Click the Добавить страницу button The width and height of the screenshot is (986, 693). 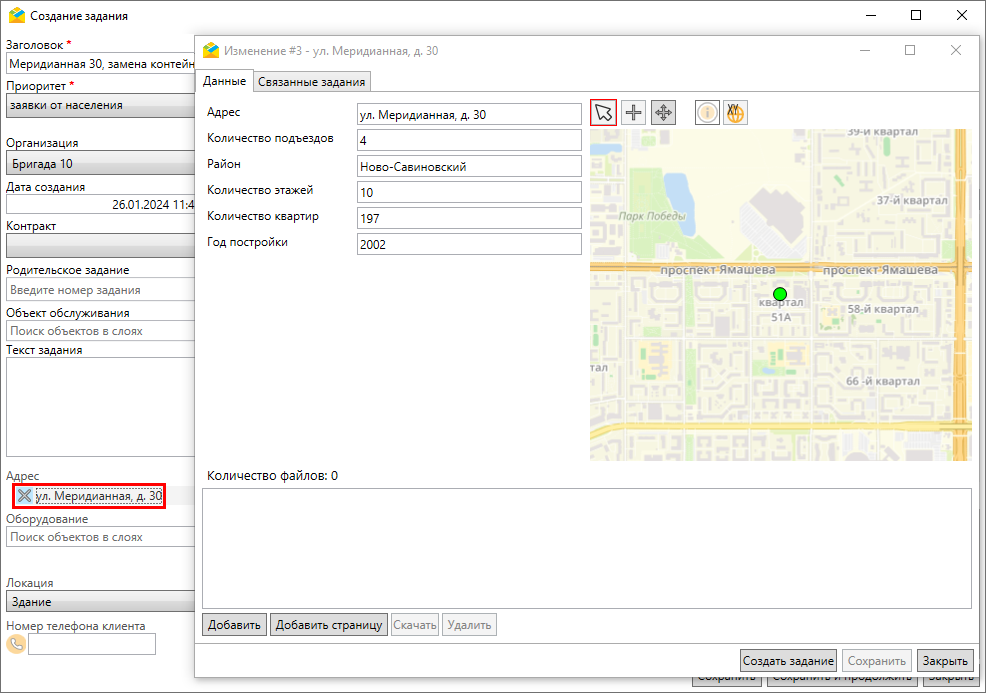click(328, 625)
